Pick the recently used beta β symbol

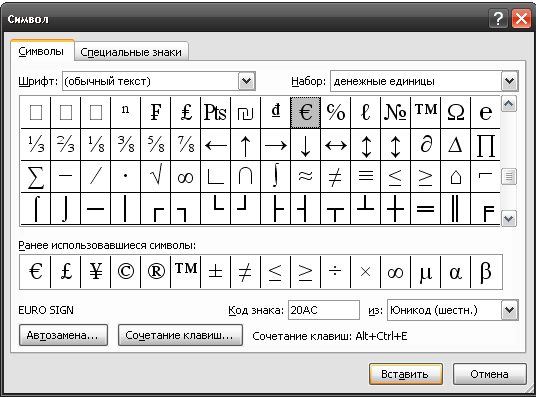pos(486,272)
